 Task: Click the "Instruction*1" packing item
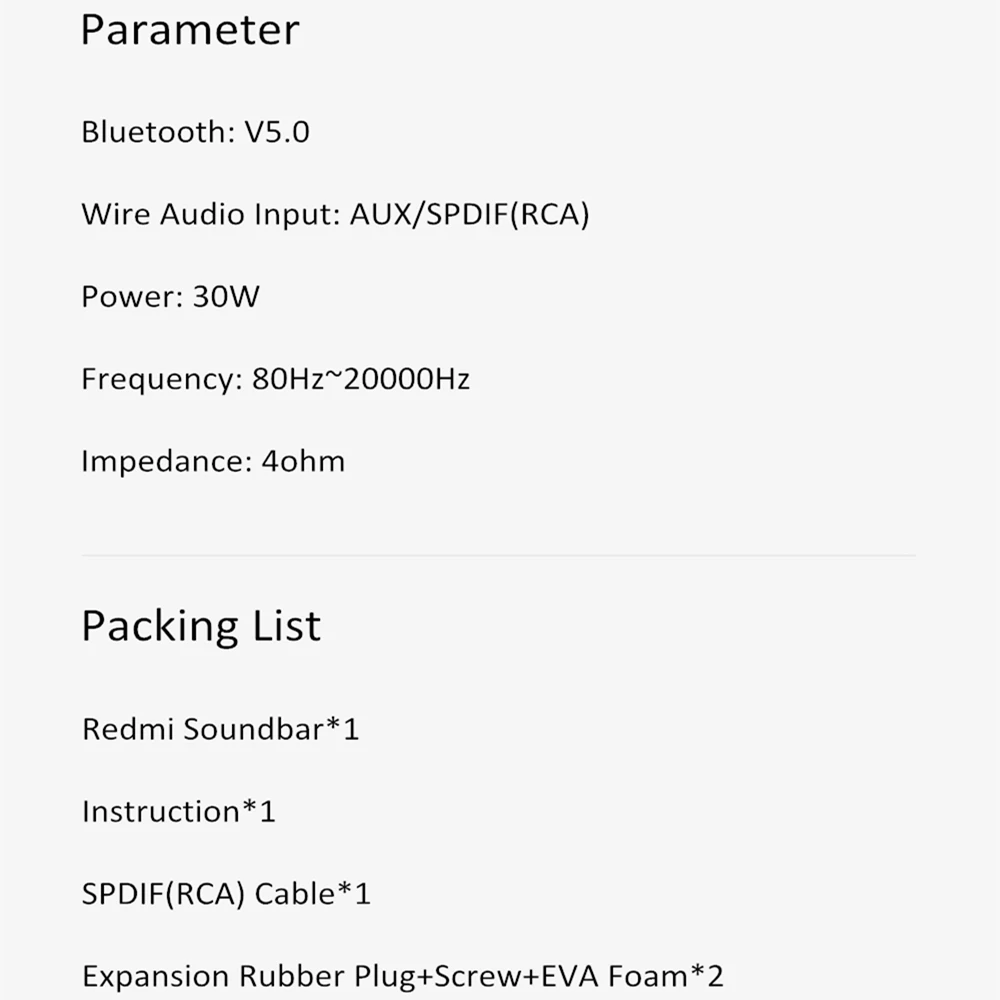pos(178,811)
